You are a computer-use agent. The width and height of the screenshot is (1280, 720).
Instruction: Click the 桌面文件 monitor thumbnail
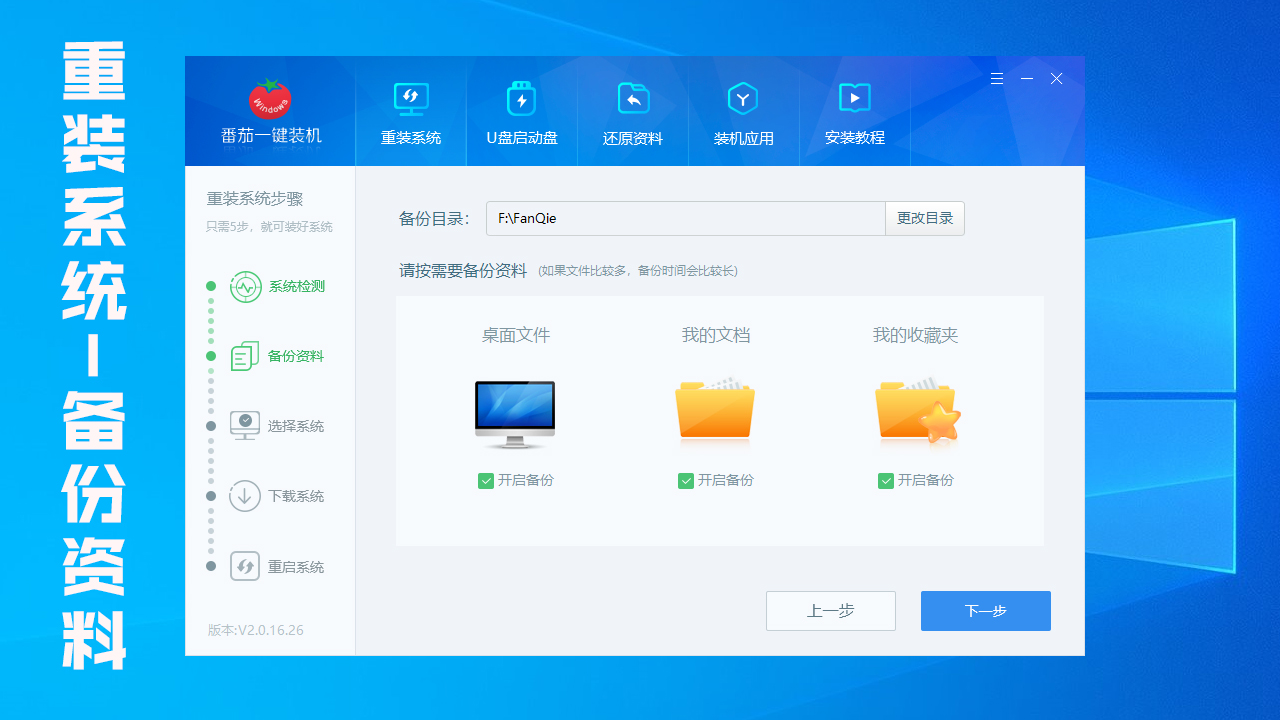pos(515,411)
